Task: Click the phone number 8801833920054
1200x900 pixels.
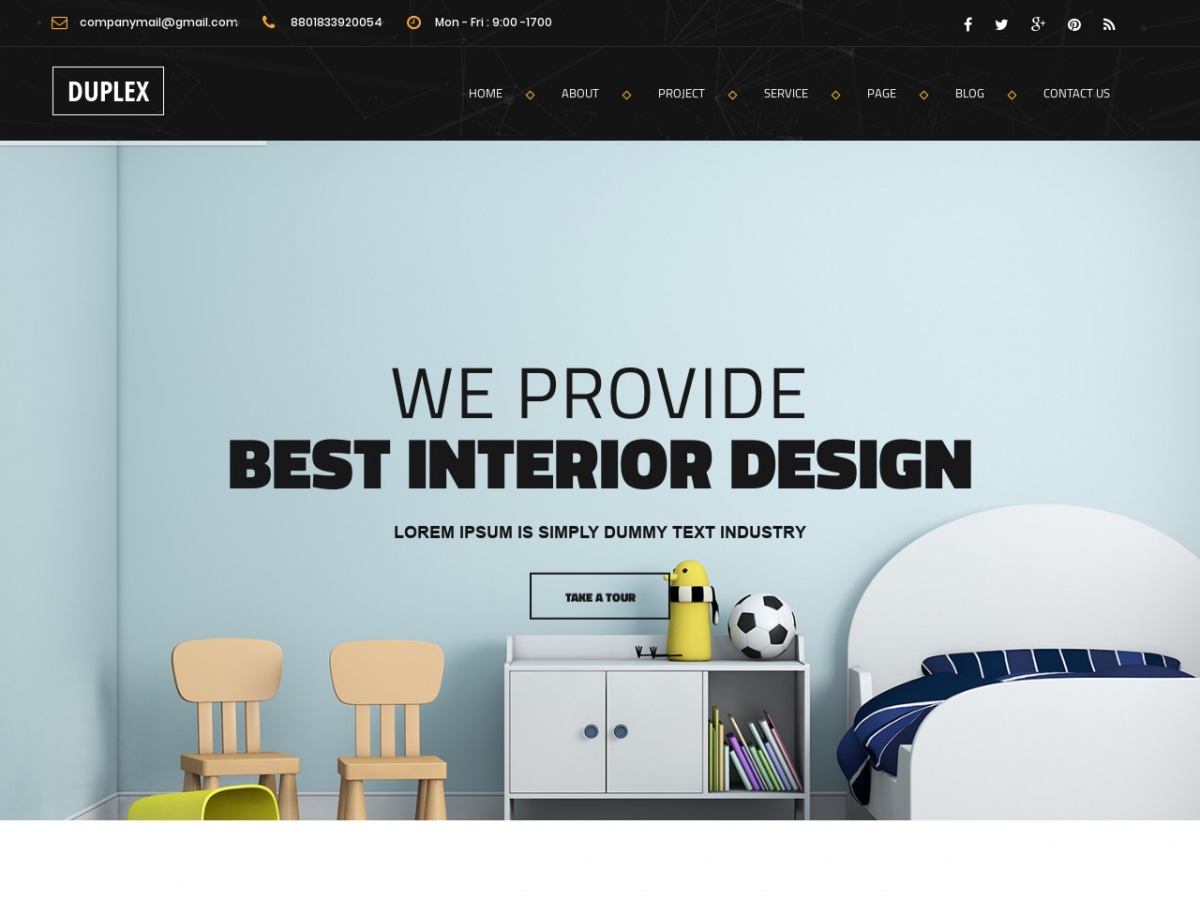Action: [336, 22]
